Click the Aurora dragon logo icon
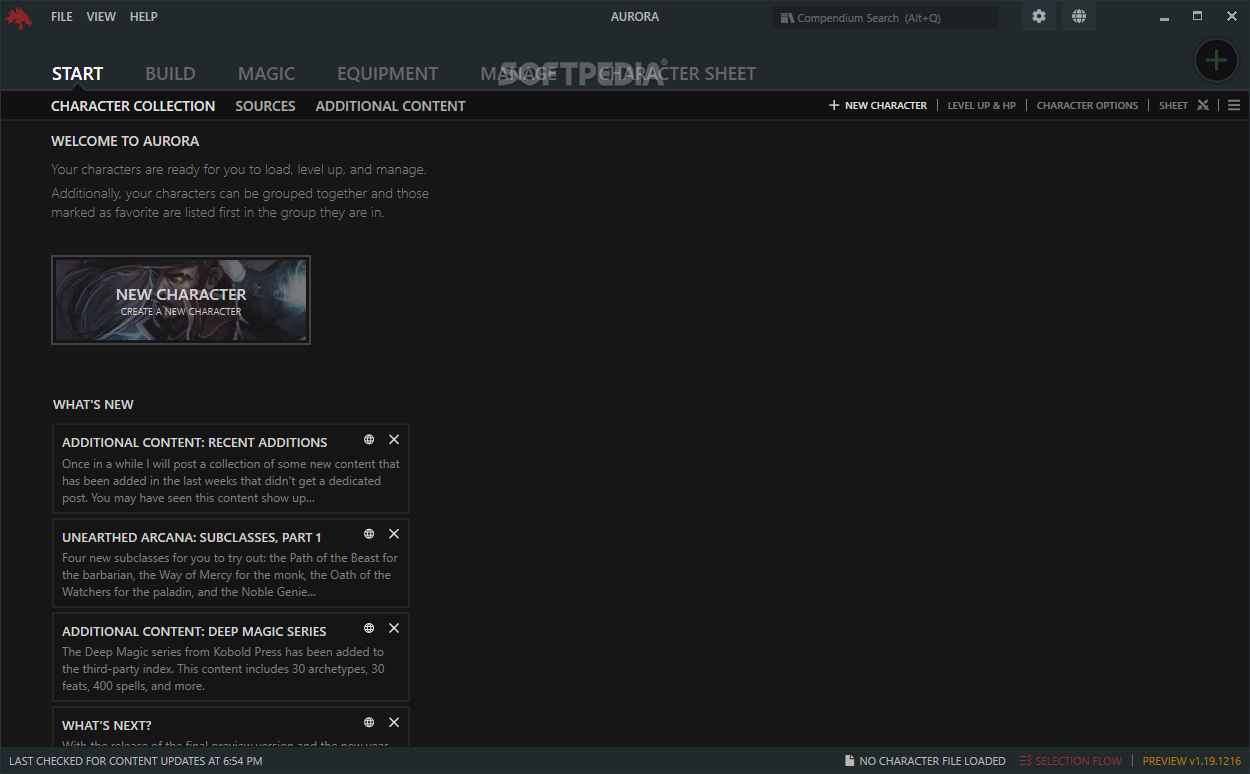The image size is (1250, 774). 19,18
